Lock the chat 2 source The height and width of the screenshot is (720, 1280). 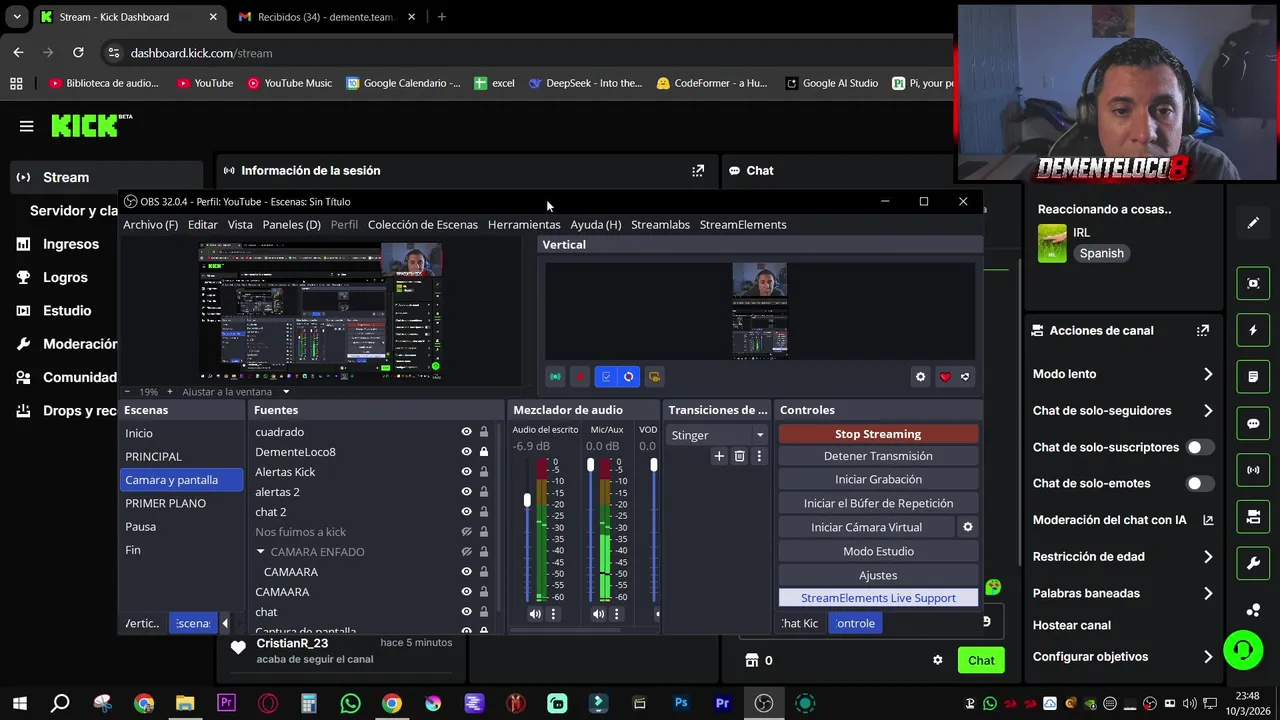(484, 512)
